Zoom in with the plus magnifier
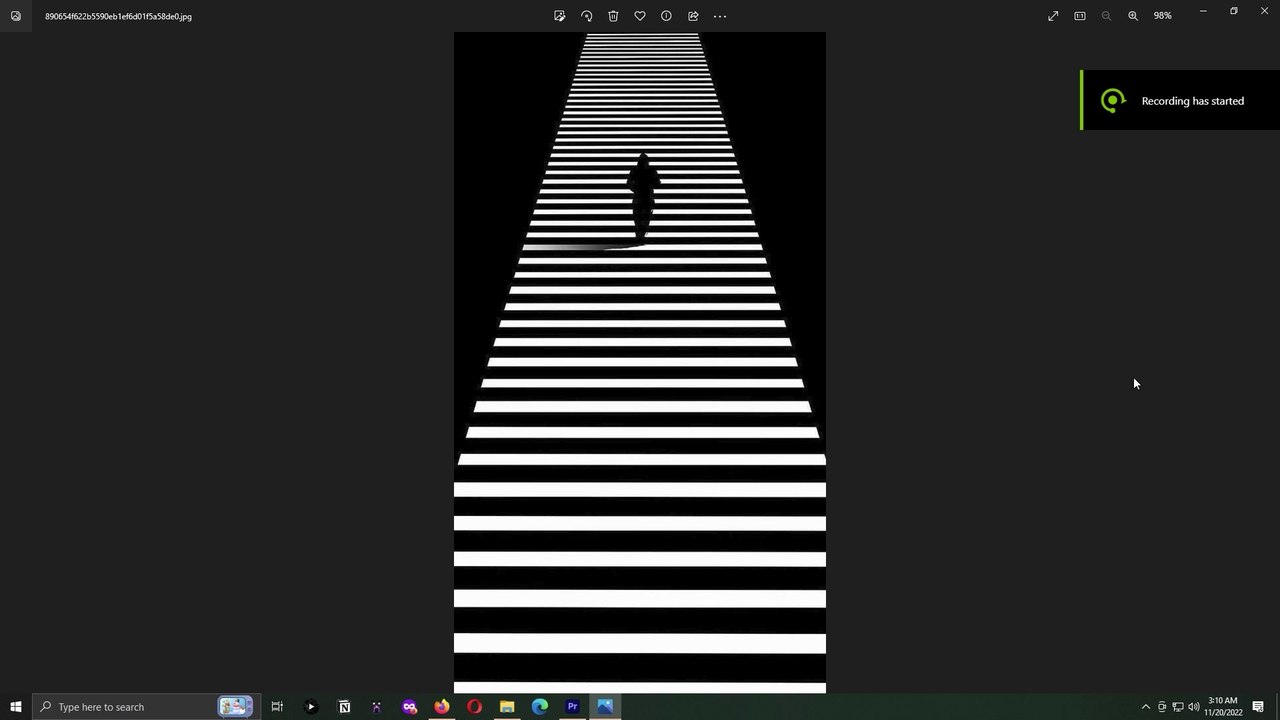This screenshot has height=720, width=1280. [1133, 16]
